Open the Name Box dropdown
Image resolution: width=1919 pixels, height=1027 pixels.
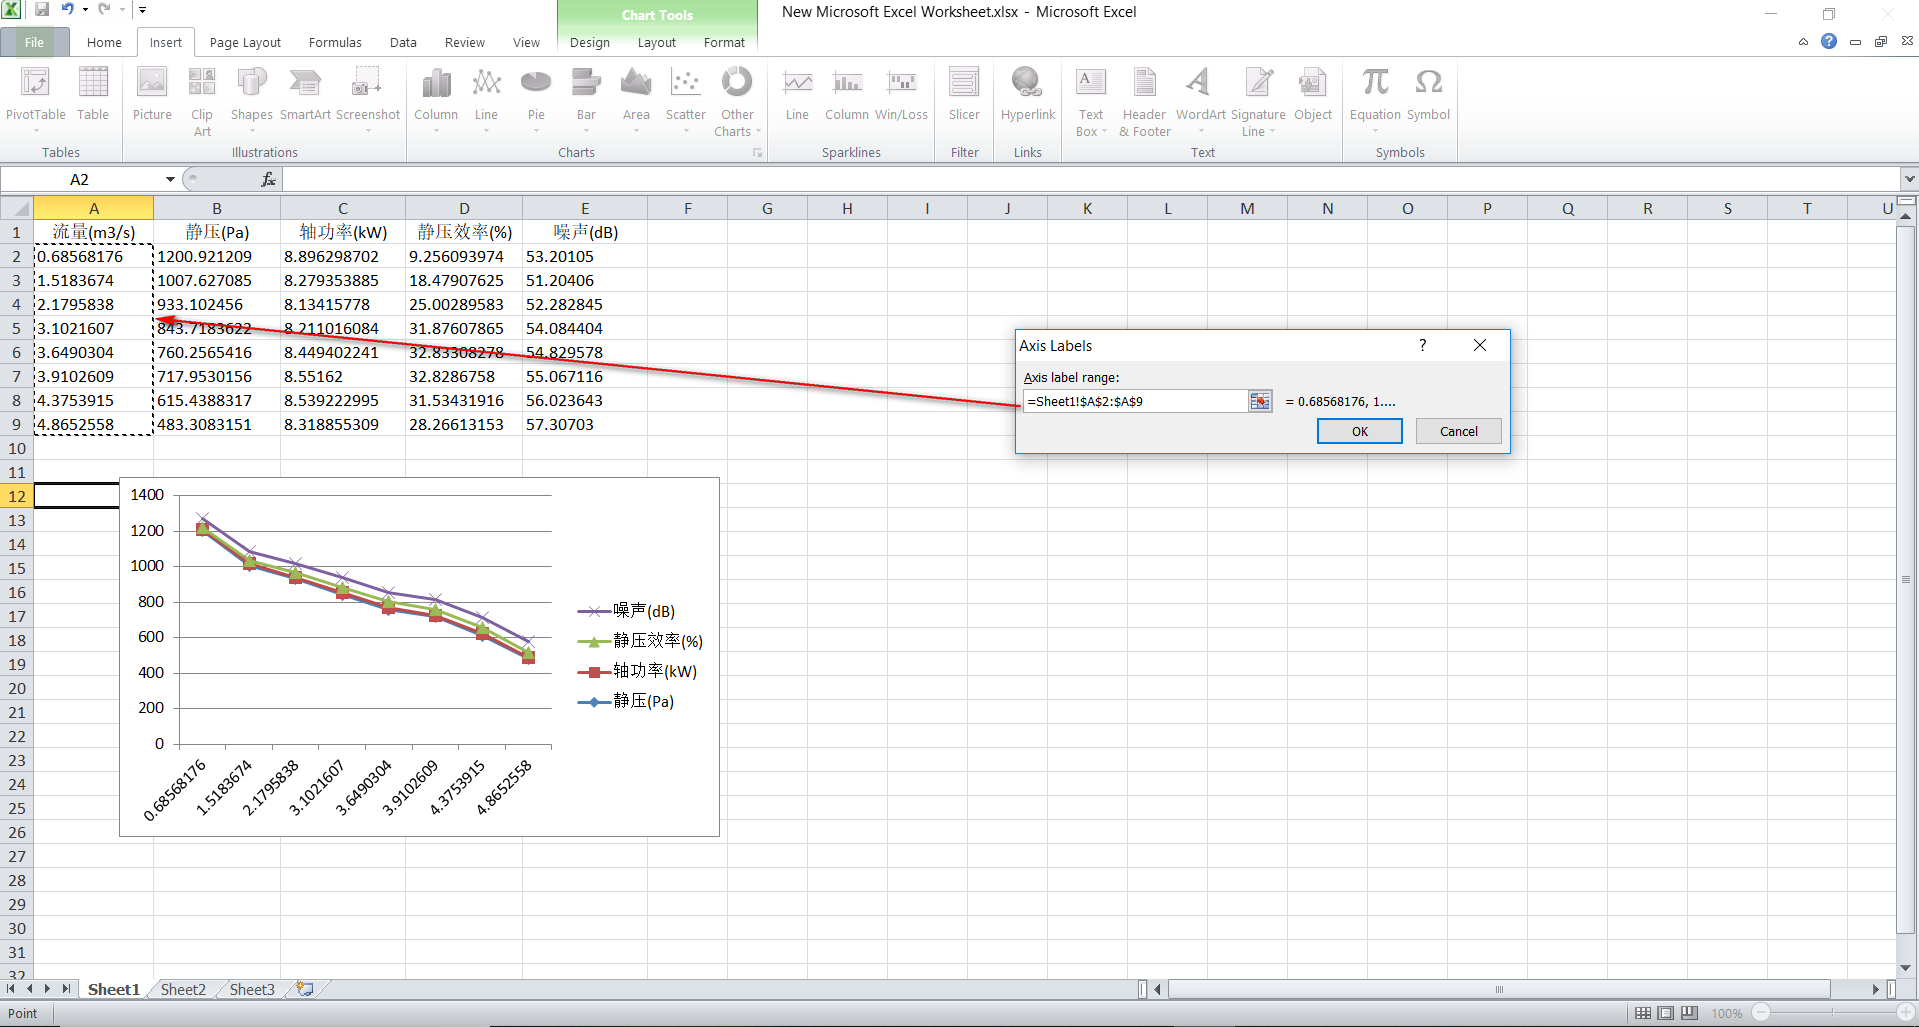click(x=168, y=179)
